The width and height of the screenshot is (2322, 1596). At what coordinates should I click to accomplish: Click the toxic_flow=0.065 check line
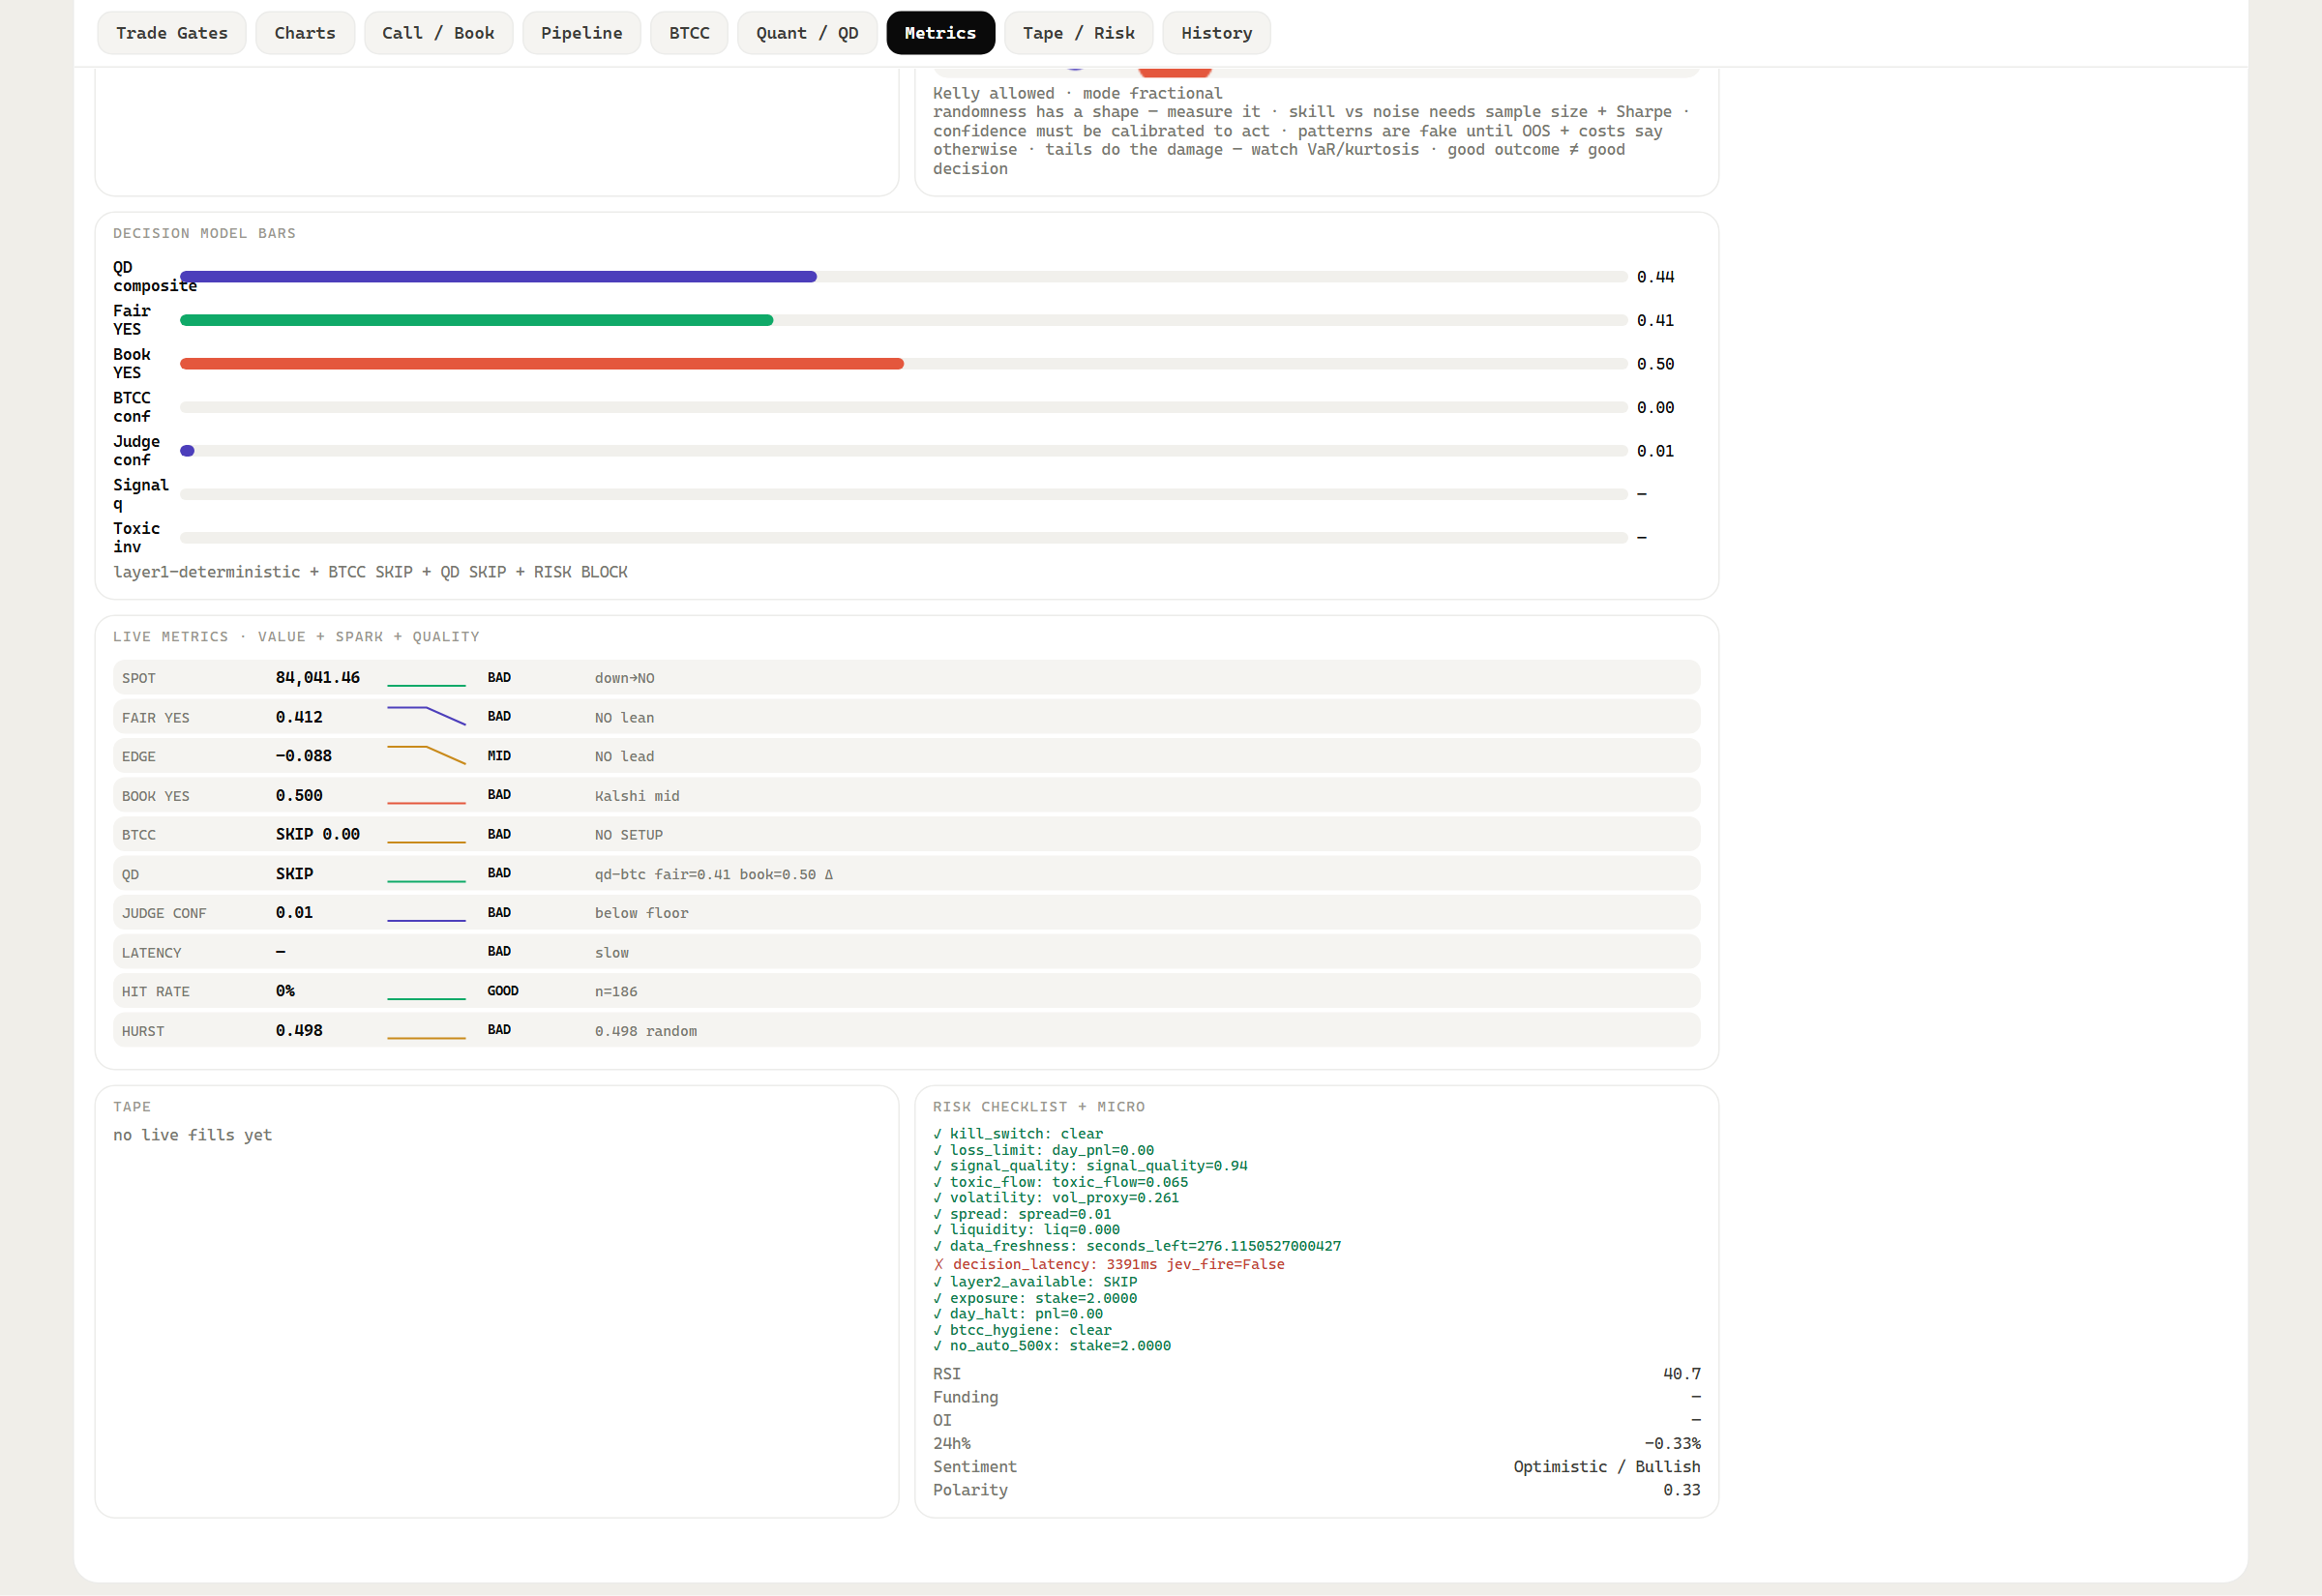pos(1060,1183)
